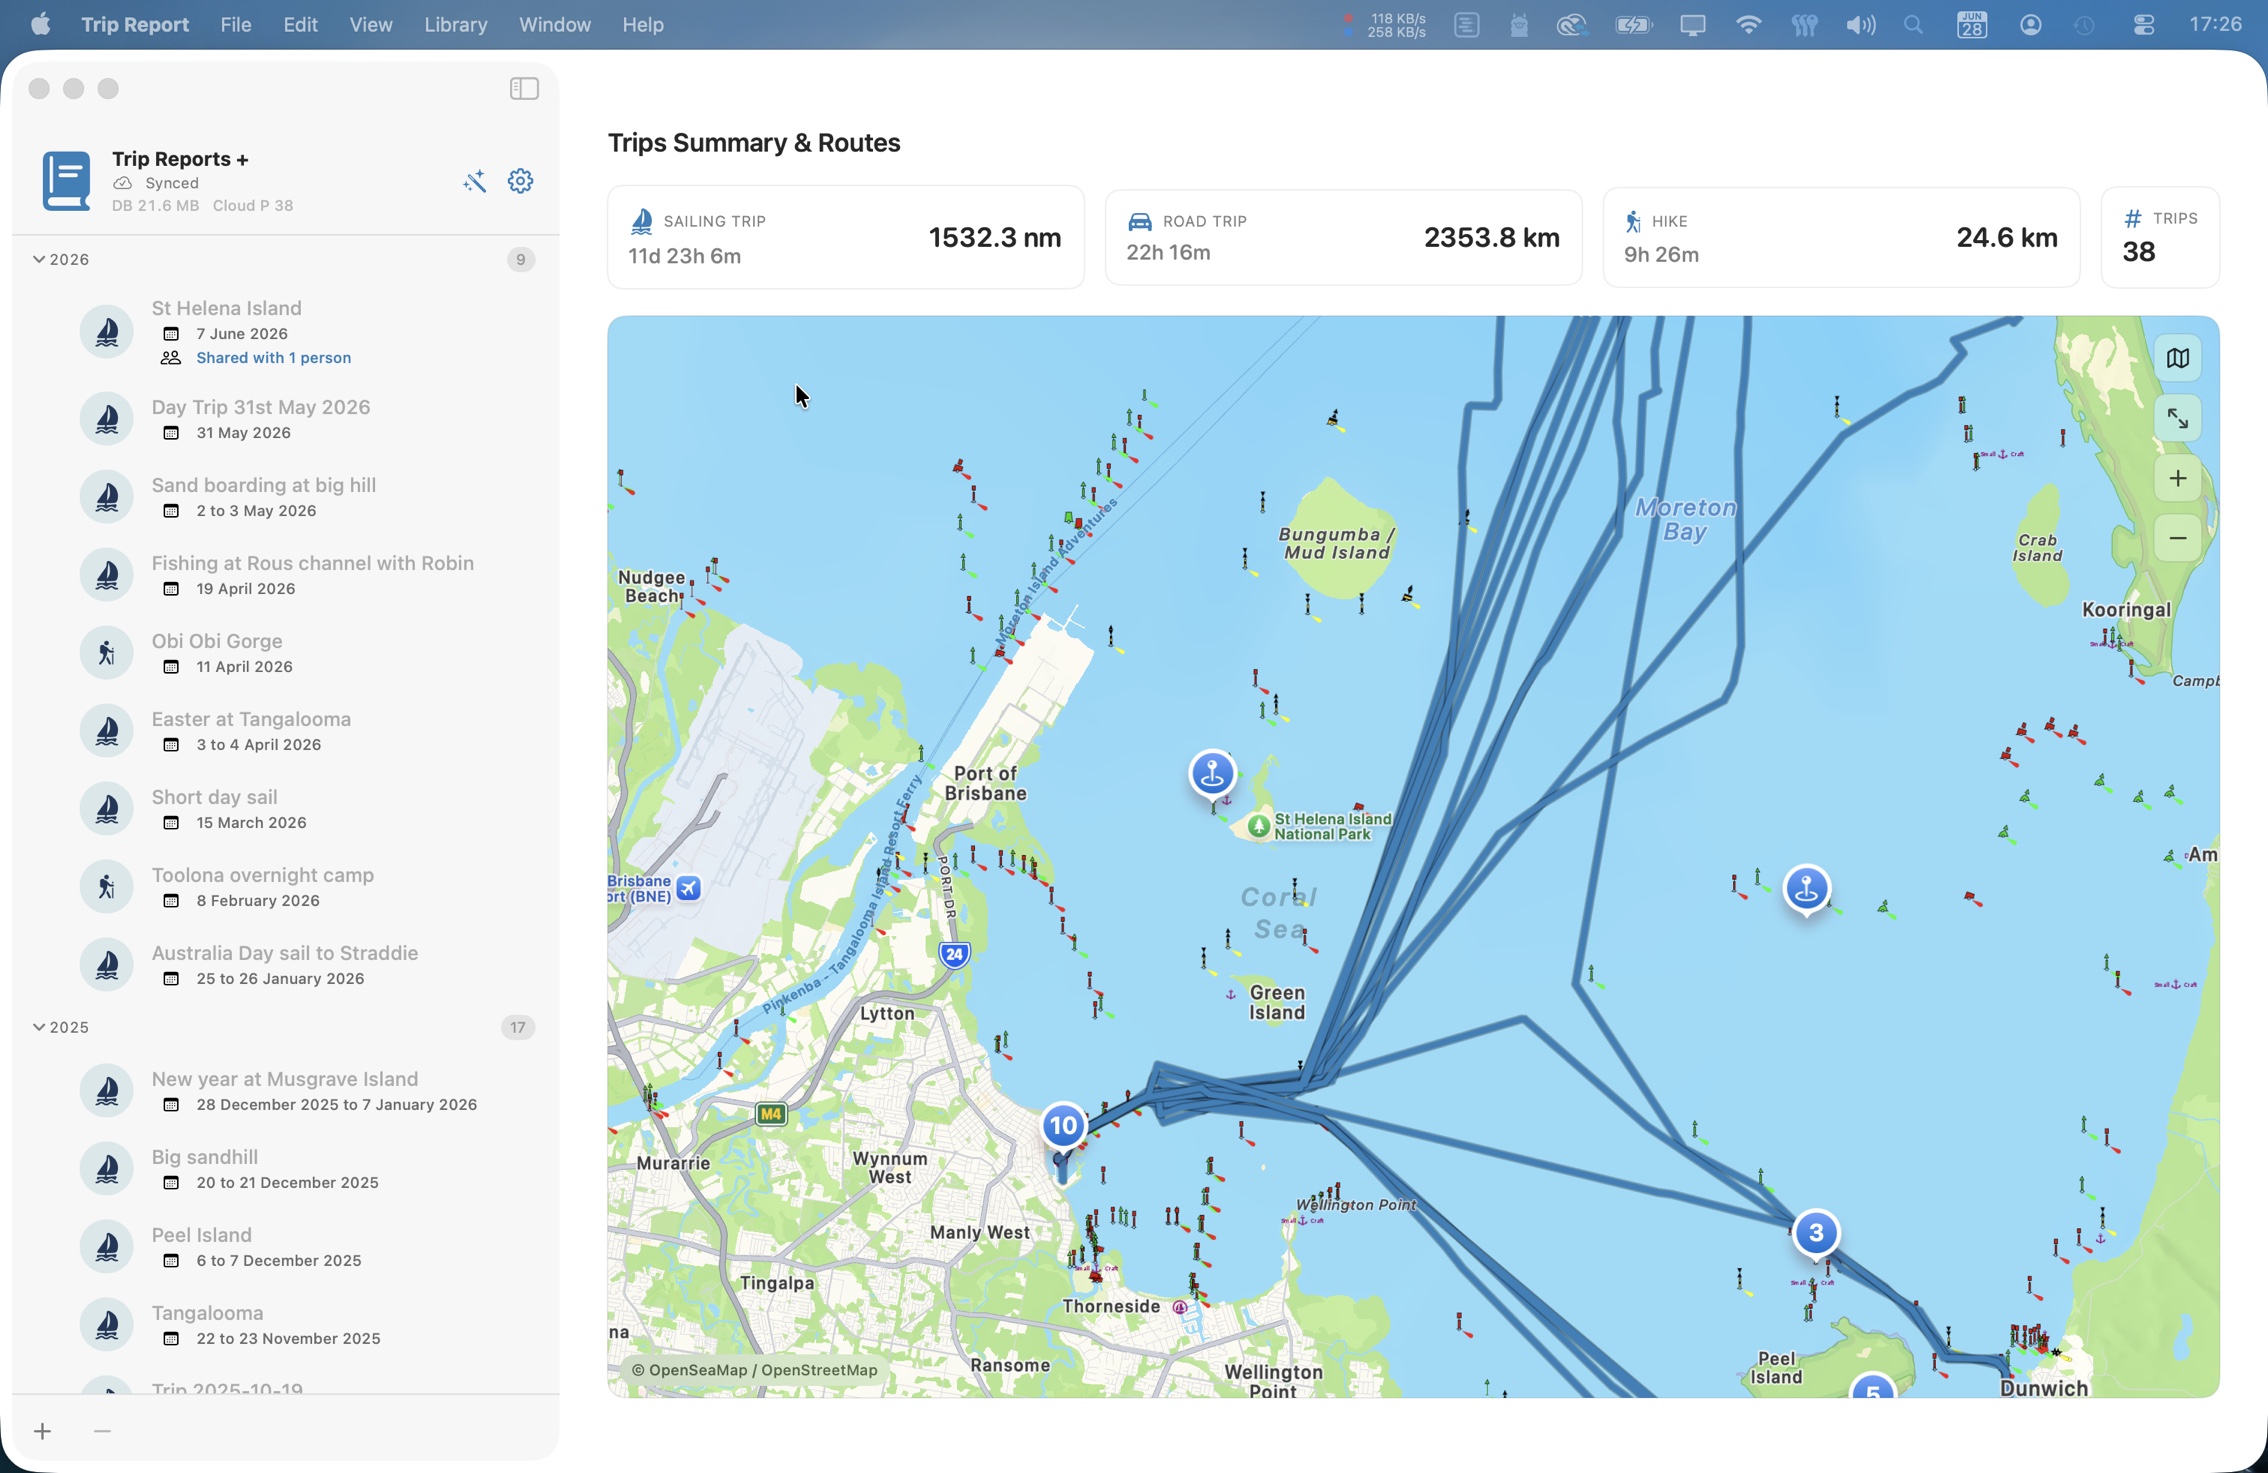Open the Help menu
Screen dimensions: 2268x1473
(x=643, y=25)
